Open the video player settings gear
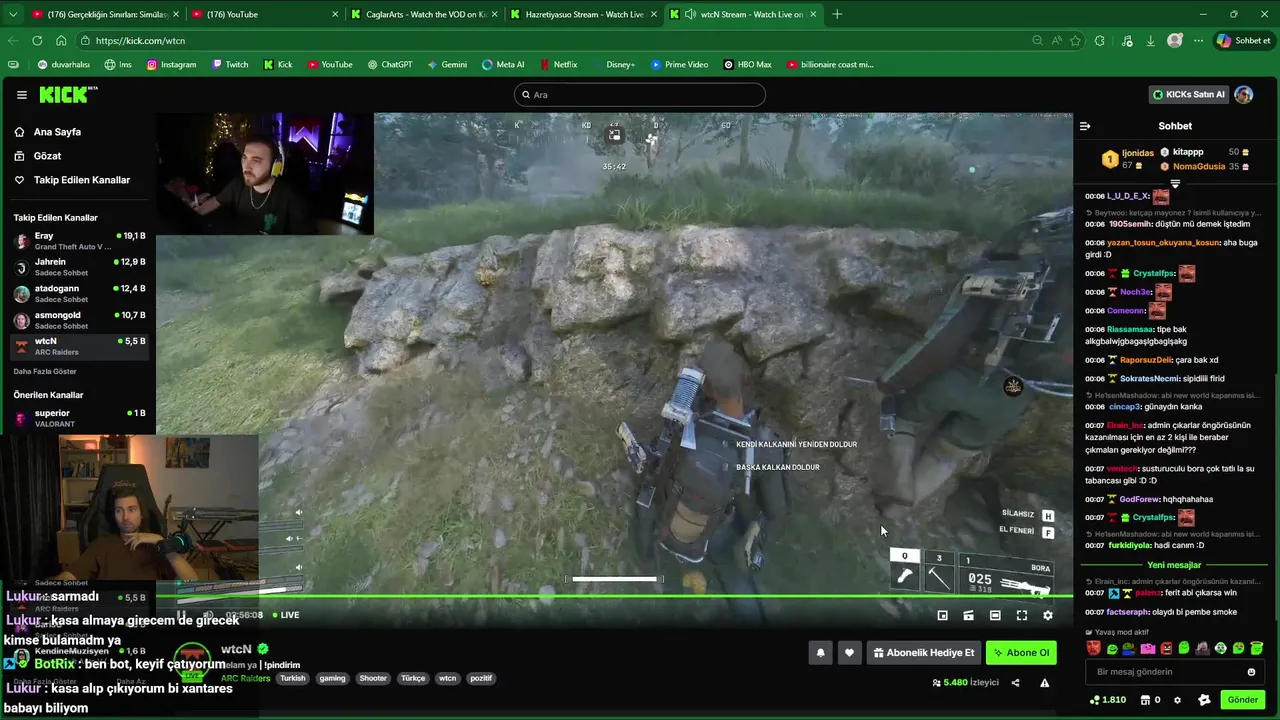Viewport: 1280px width, 720px height. point(1047,616)
